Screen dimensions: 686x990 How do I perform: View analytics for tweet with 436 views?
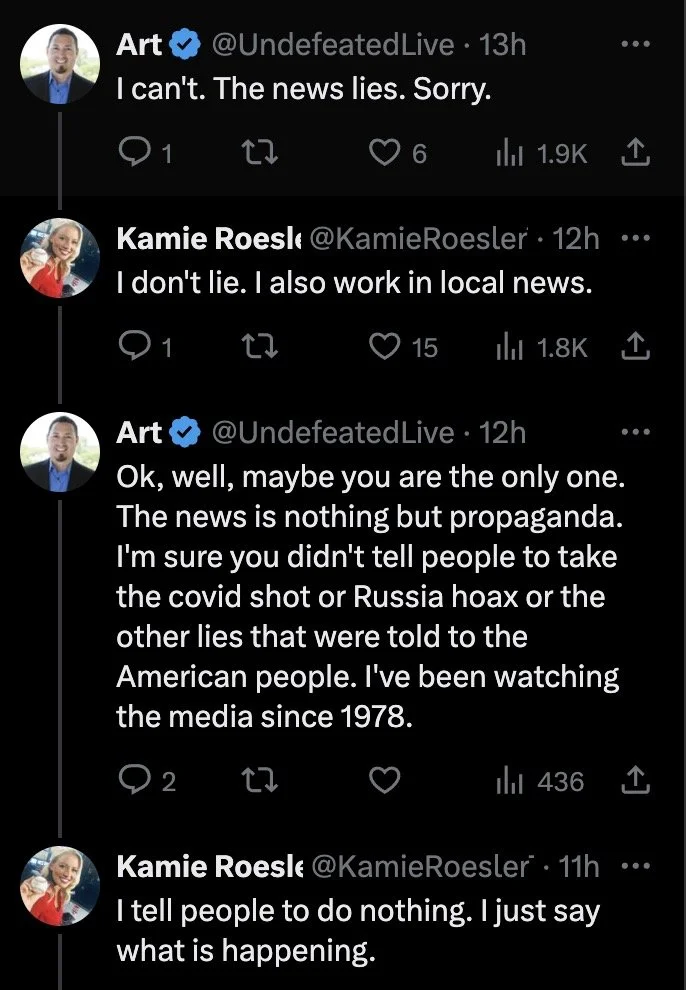pos(540,781)
